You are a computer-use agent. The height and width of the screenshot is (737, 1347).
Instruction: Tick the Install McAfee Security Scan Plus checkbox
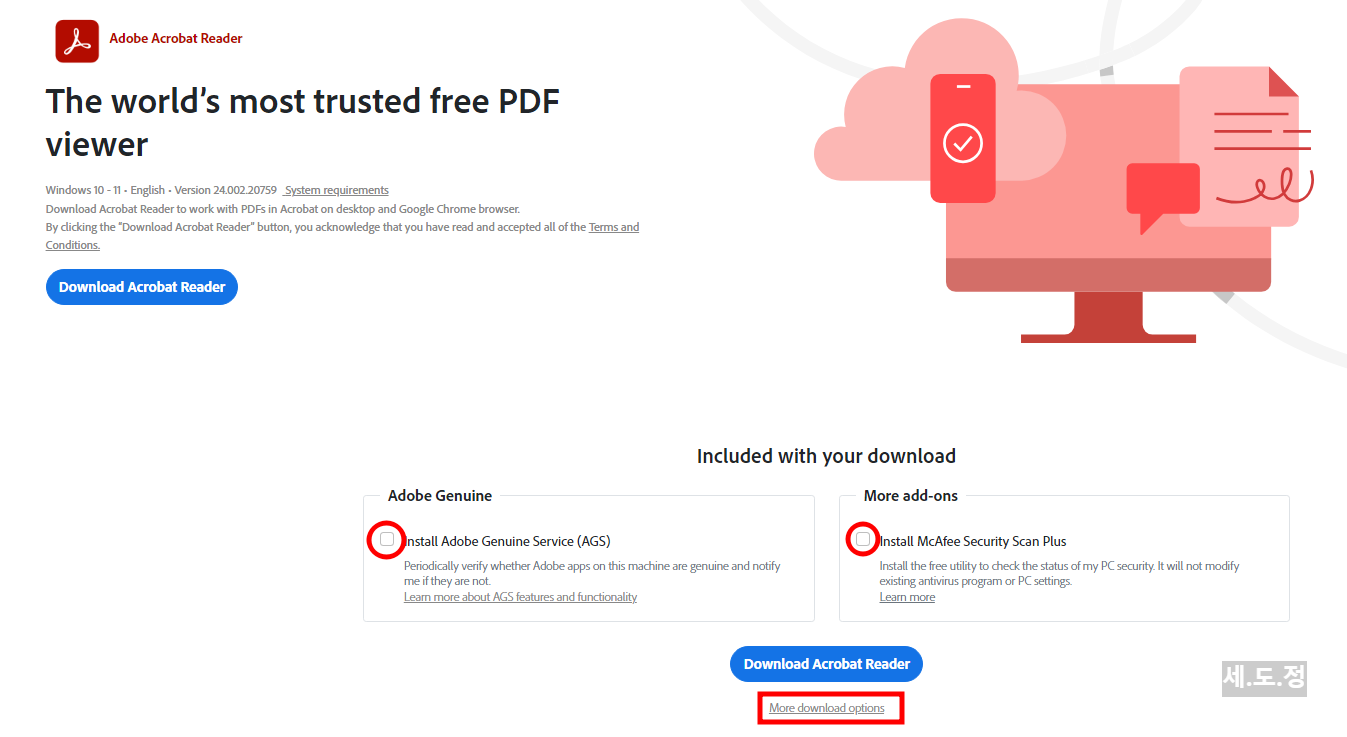pos(863,540)
